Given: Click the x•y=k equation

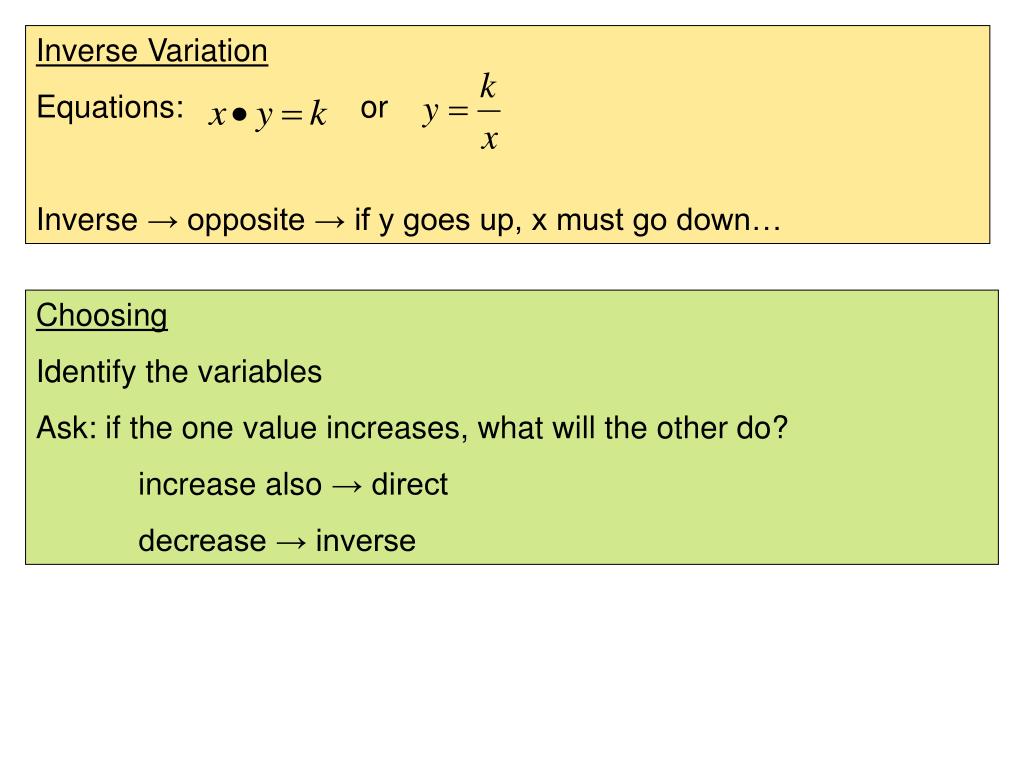Looking at the screenshot, I should (x=268, y=115).
